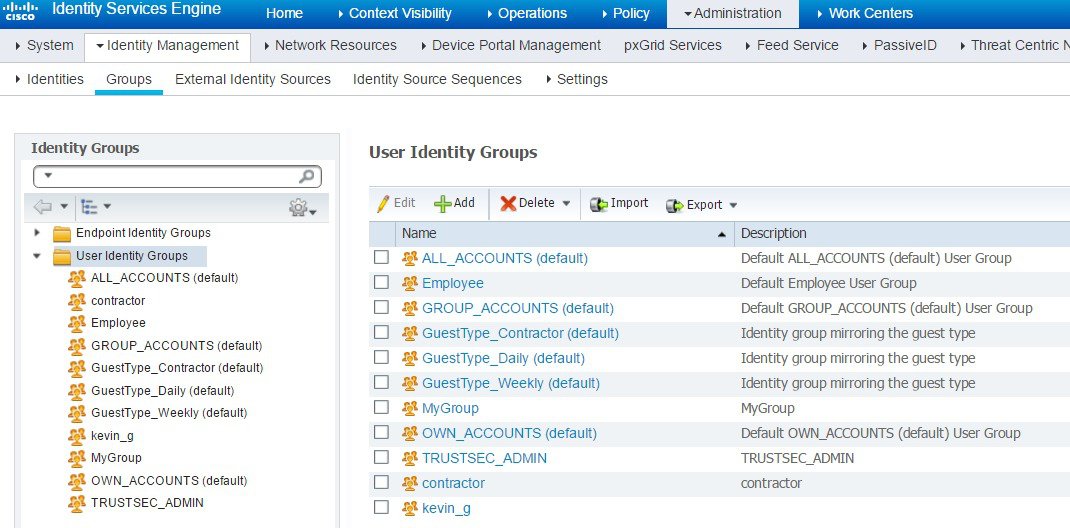
Task: Expand the Settings submenu
Action: point(577,79)
